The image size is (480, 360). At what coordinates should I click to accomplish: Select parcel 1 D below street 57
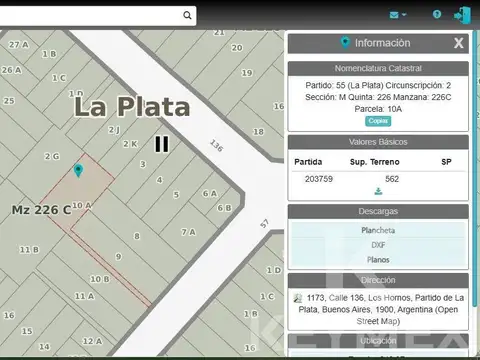click(x=274, y=270)
